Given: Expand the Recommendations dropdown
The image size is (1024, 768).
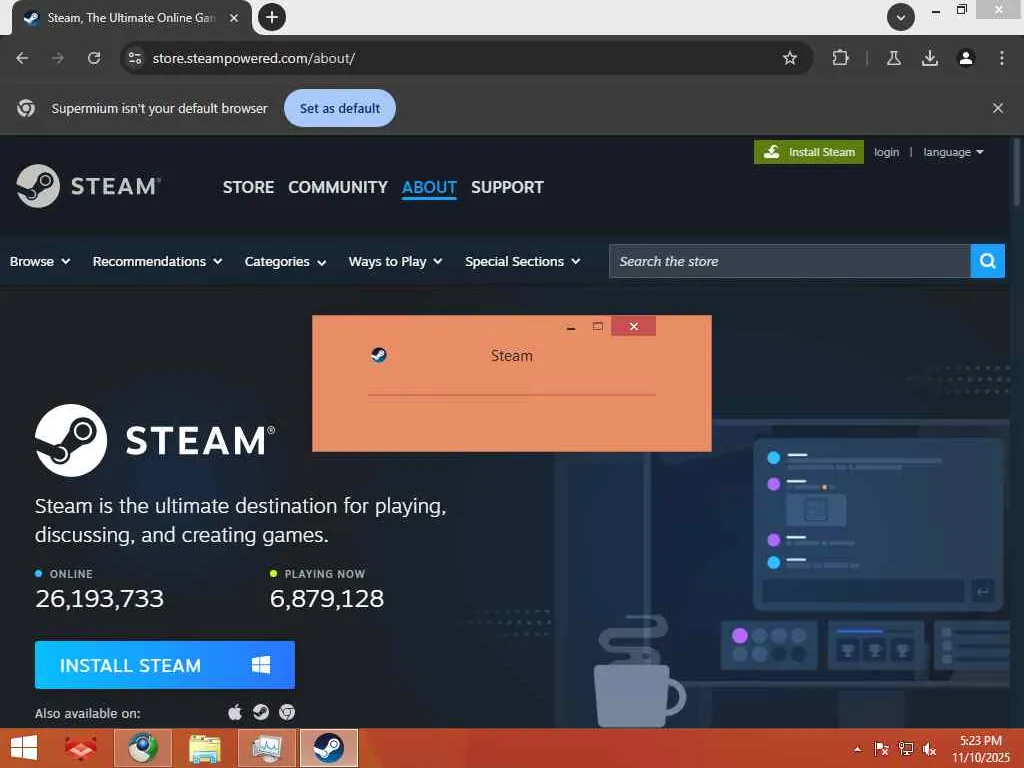Looking at the screenshot, I should pyautogui.click(x=157, y=261).
